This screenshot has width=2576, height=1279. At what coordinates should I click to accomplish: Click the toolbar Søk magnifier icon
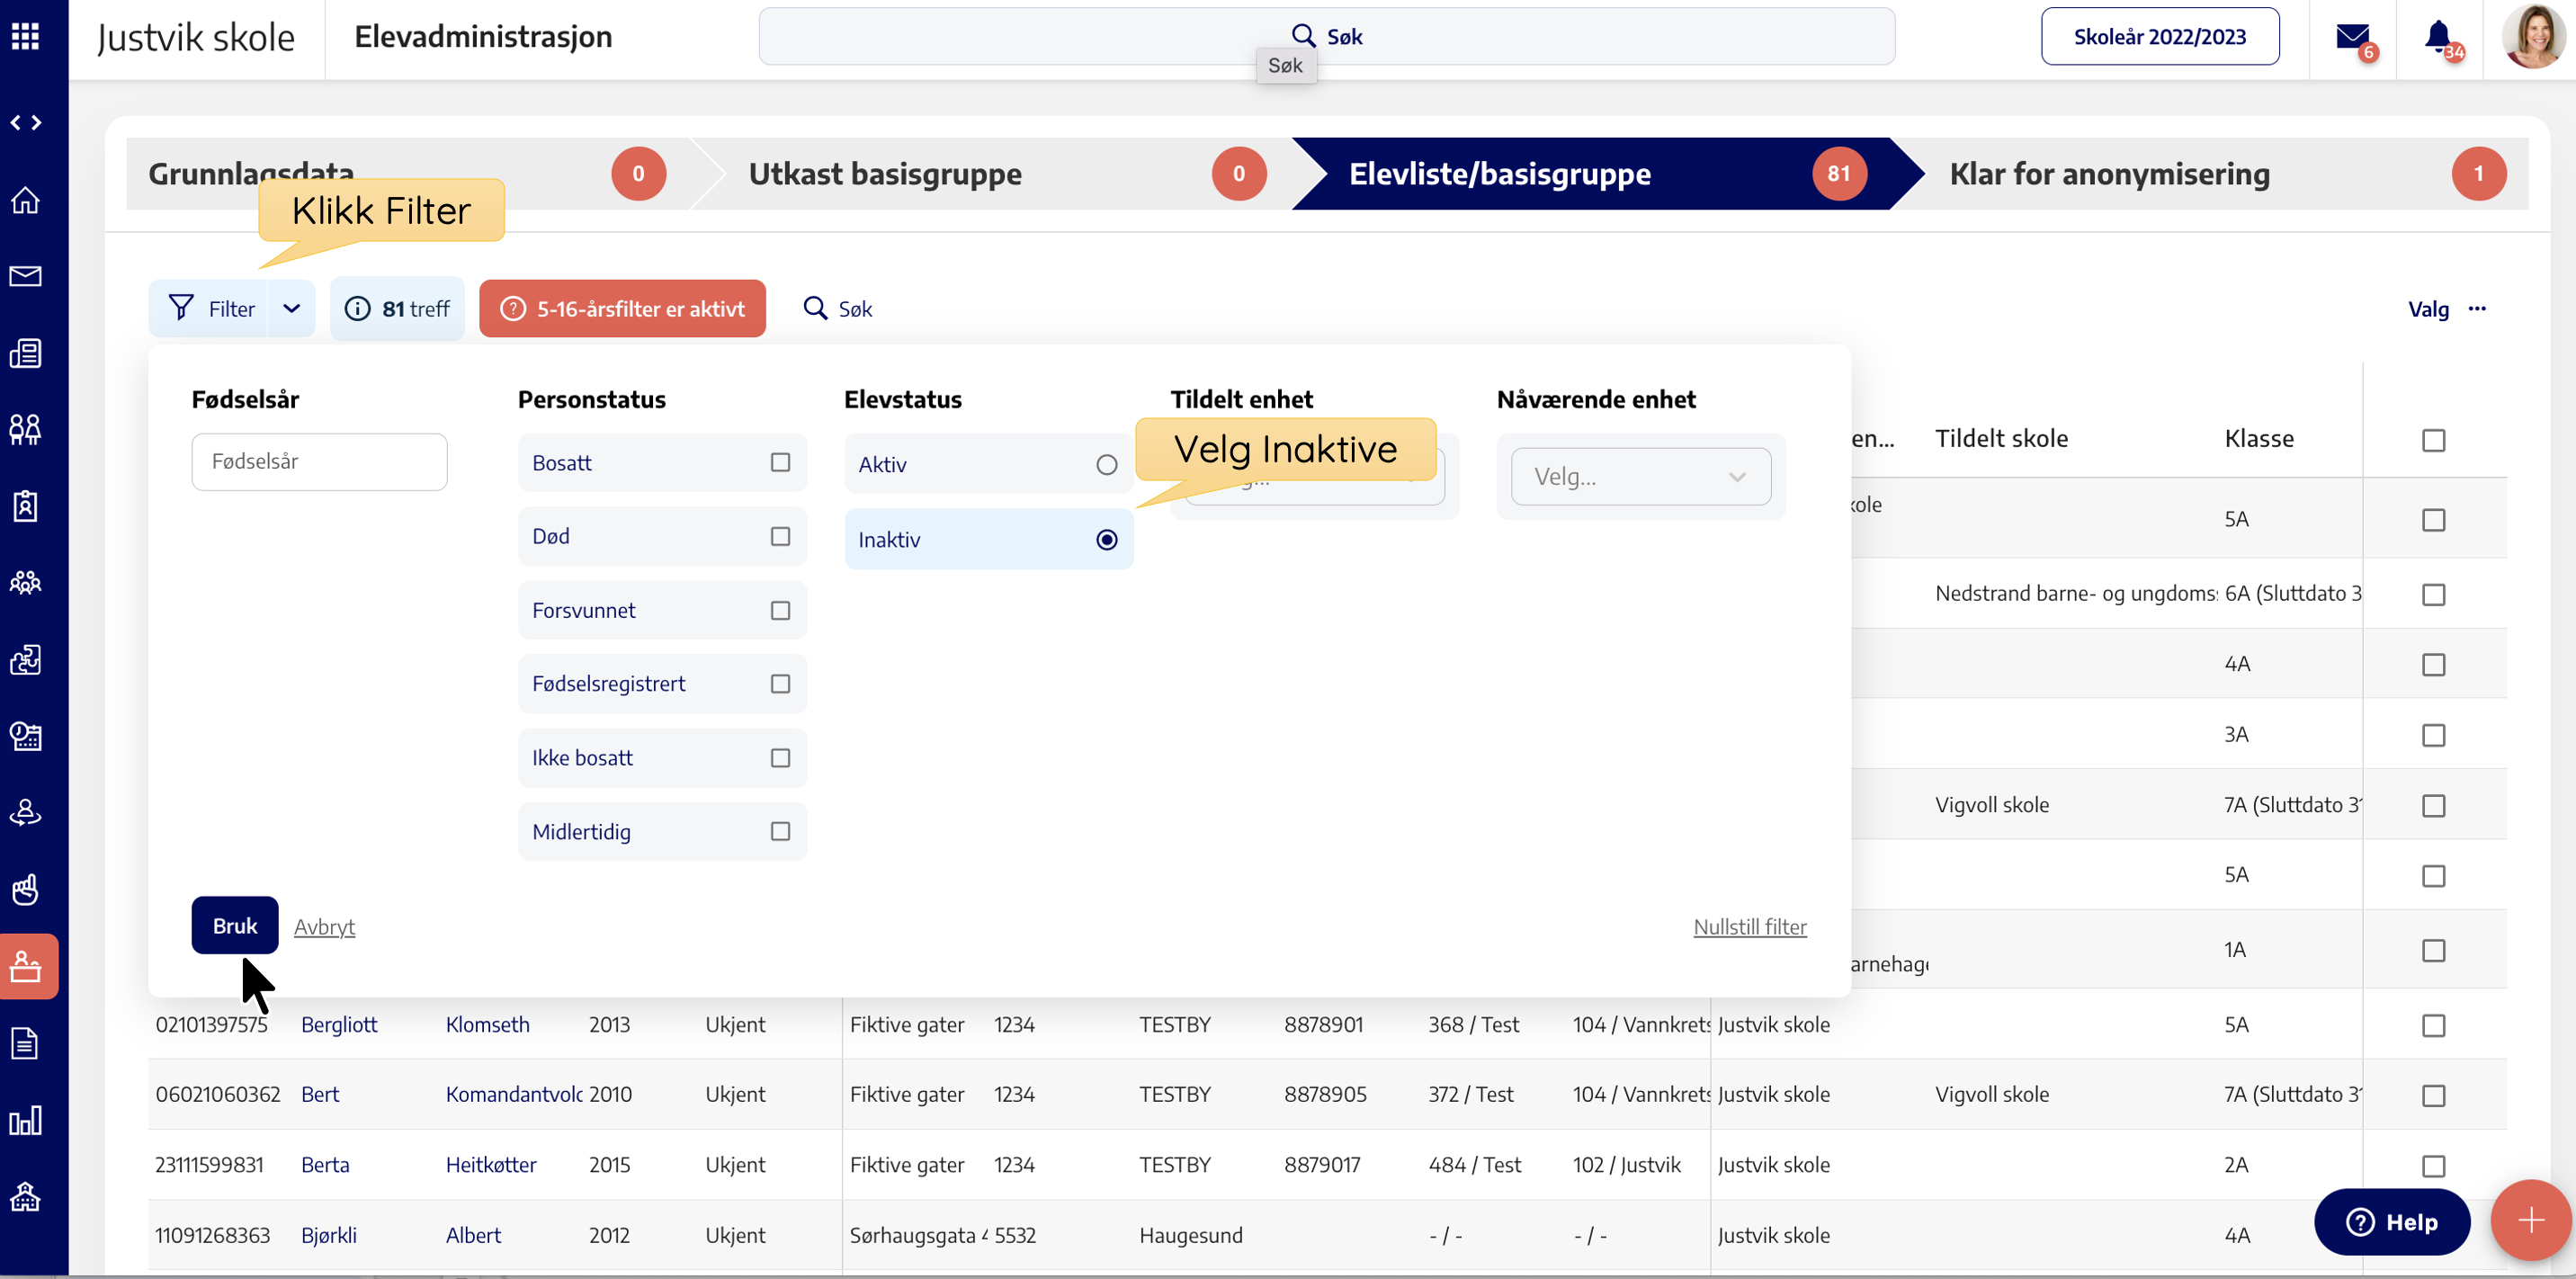pyautogui.click(x=815, y=308)
